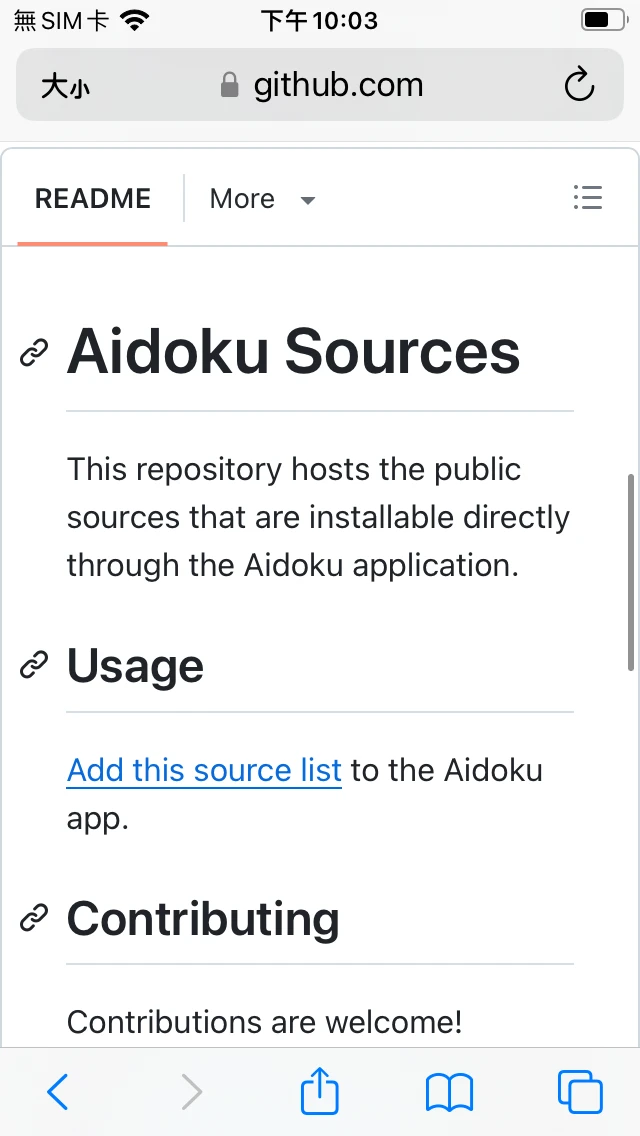Expand the More dropdown menu
640x1136 pixels.
point(262,199)
